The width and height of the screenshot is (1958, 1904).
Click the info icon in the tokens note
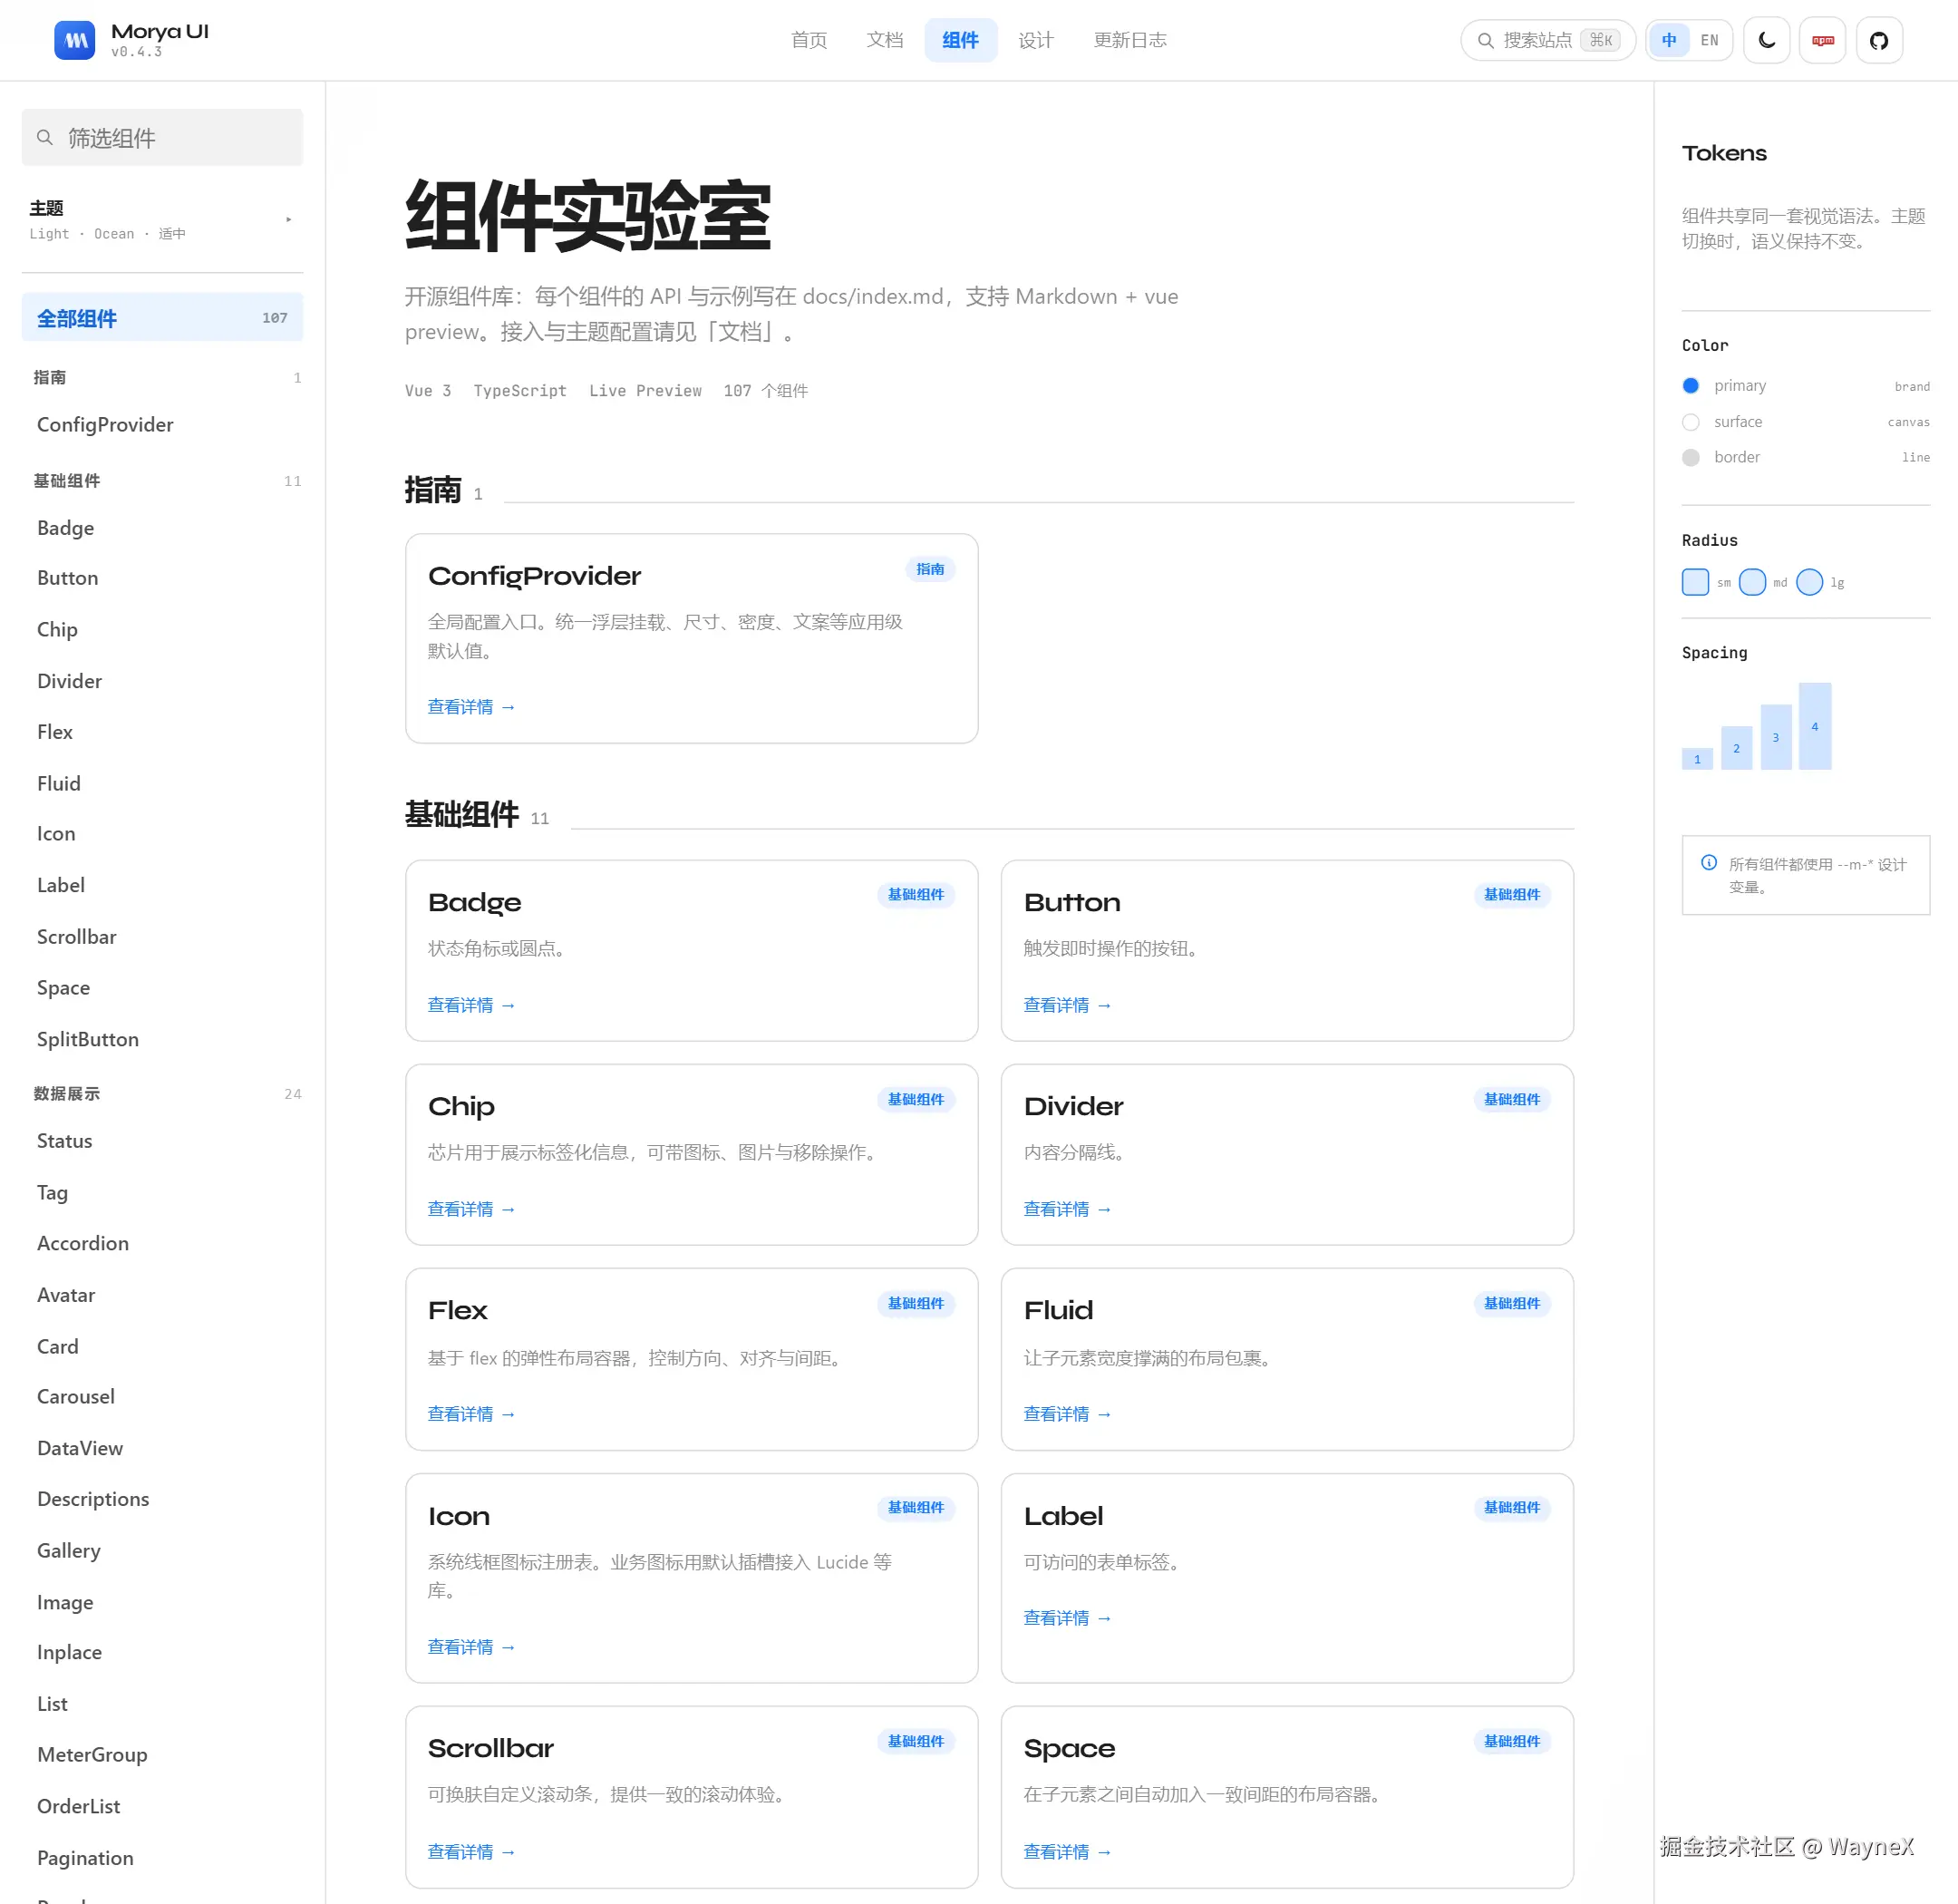coord(1709,862)
